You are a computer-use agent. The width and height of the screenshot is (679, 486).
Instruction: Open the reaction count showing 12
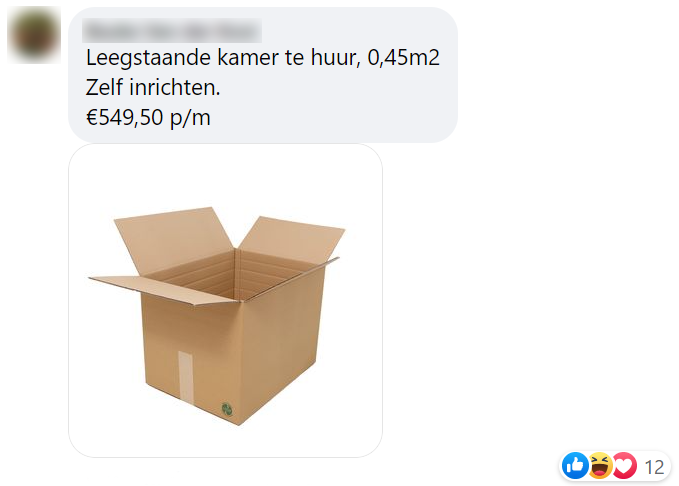tap(654, 467)
